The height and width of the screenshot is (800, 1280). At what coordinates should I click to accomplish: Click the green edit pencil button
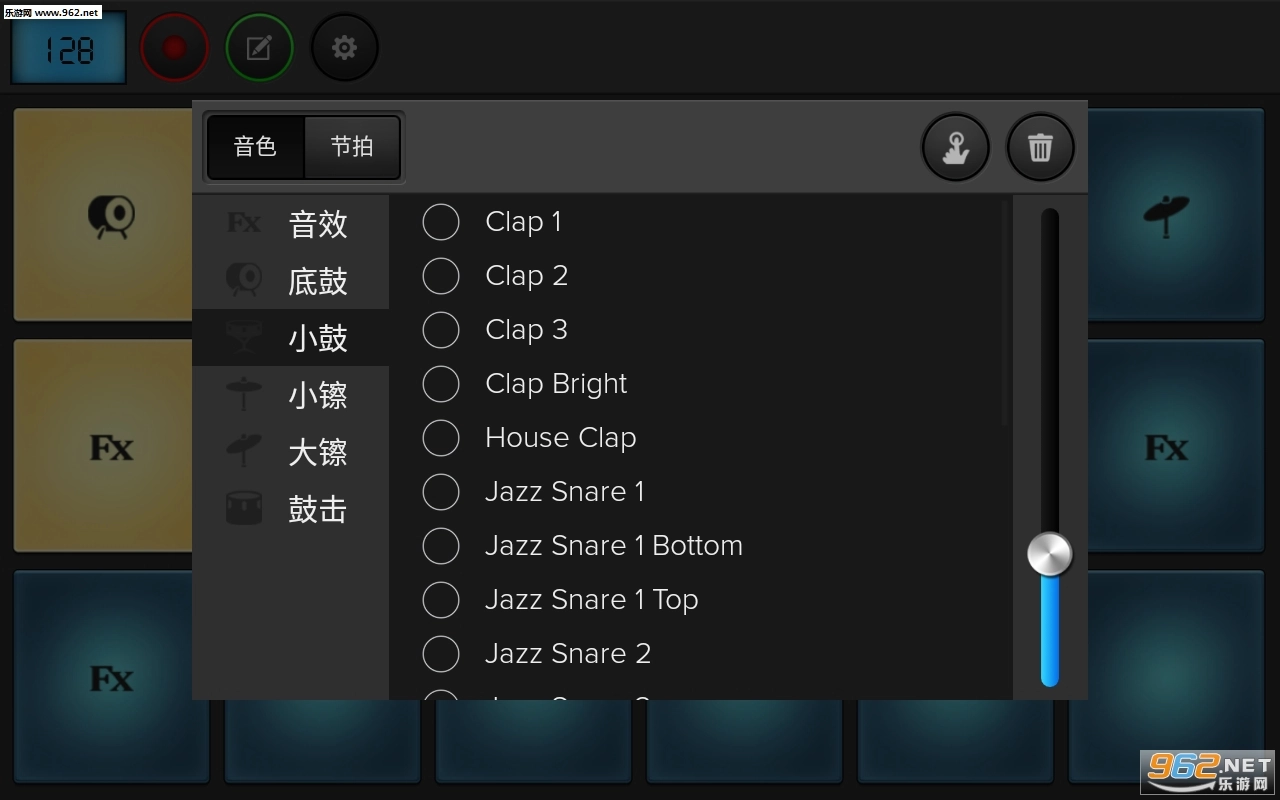(259, 46)
